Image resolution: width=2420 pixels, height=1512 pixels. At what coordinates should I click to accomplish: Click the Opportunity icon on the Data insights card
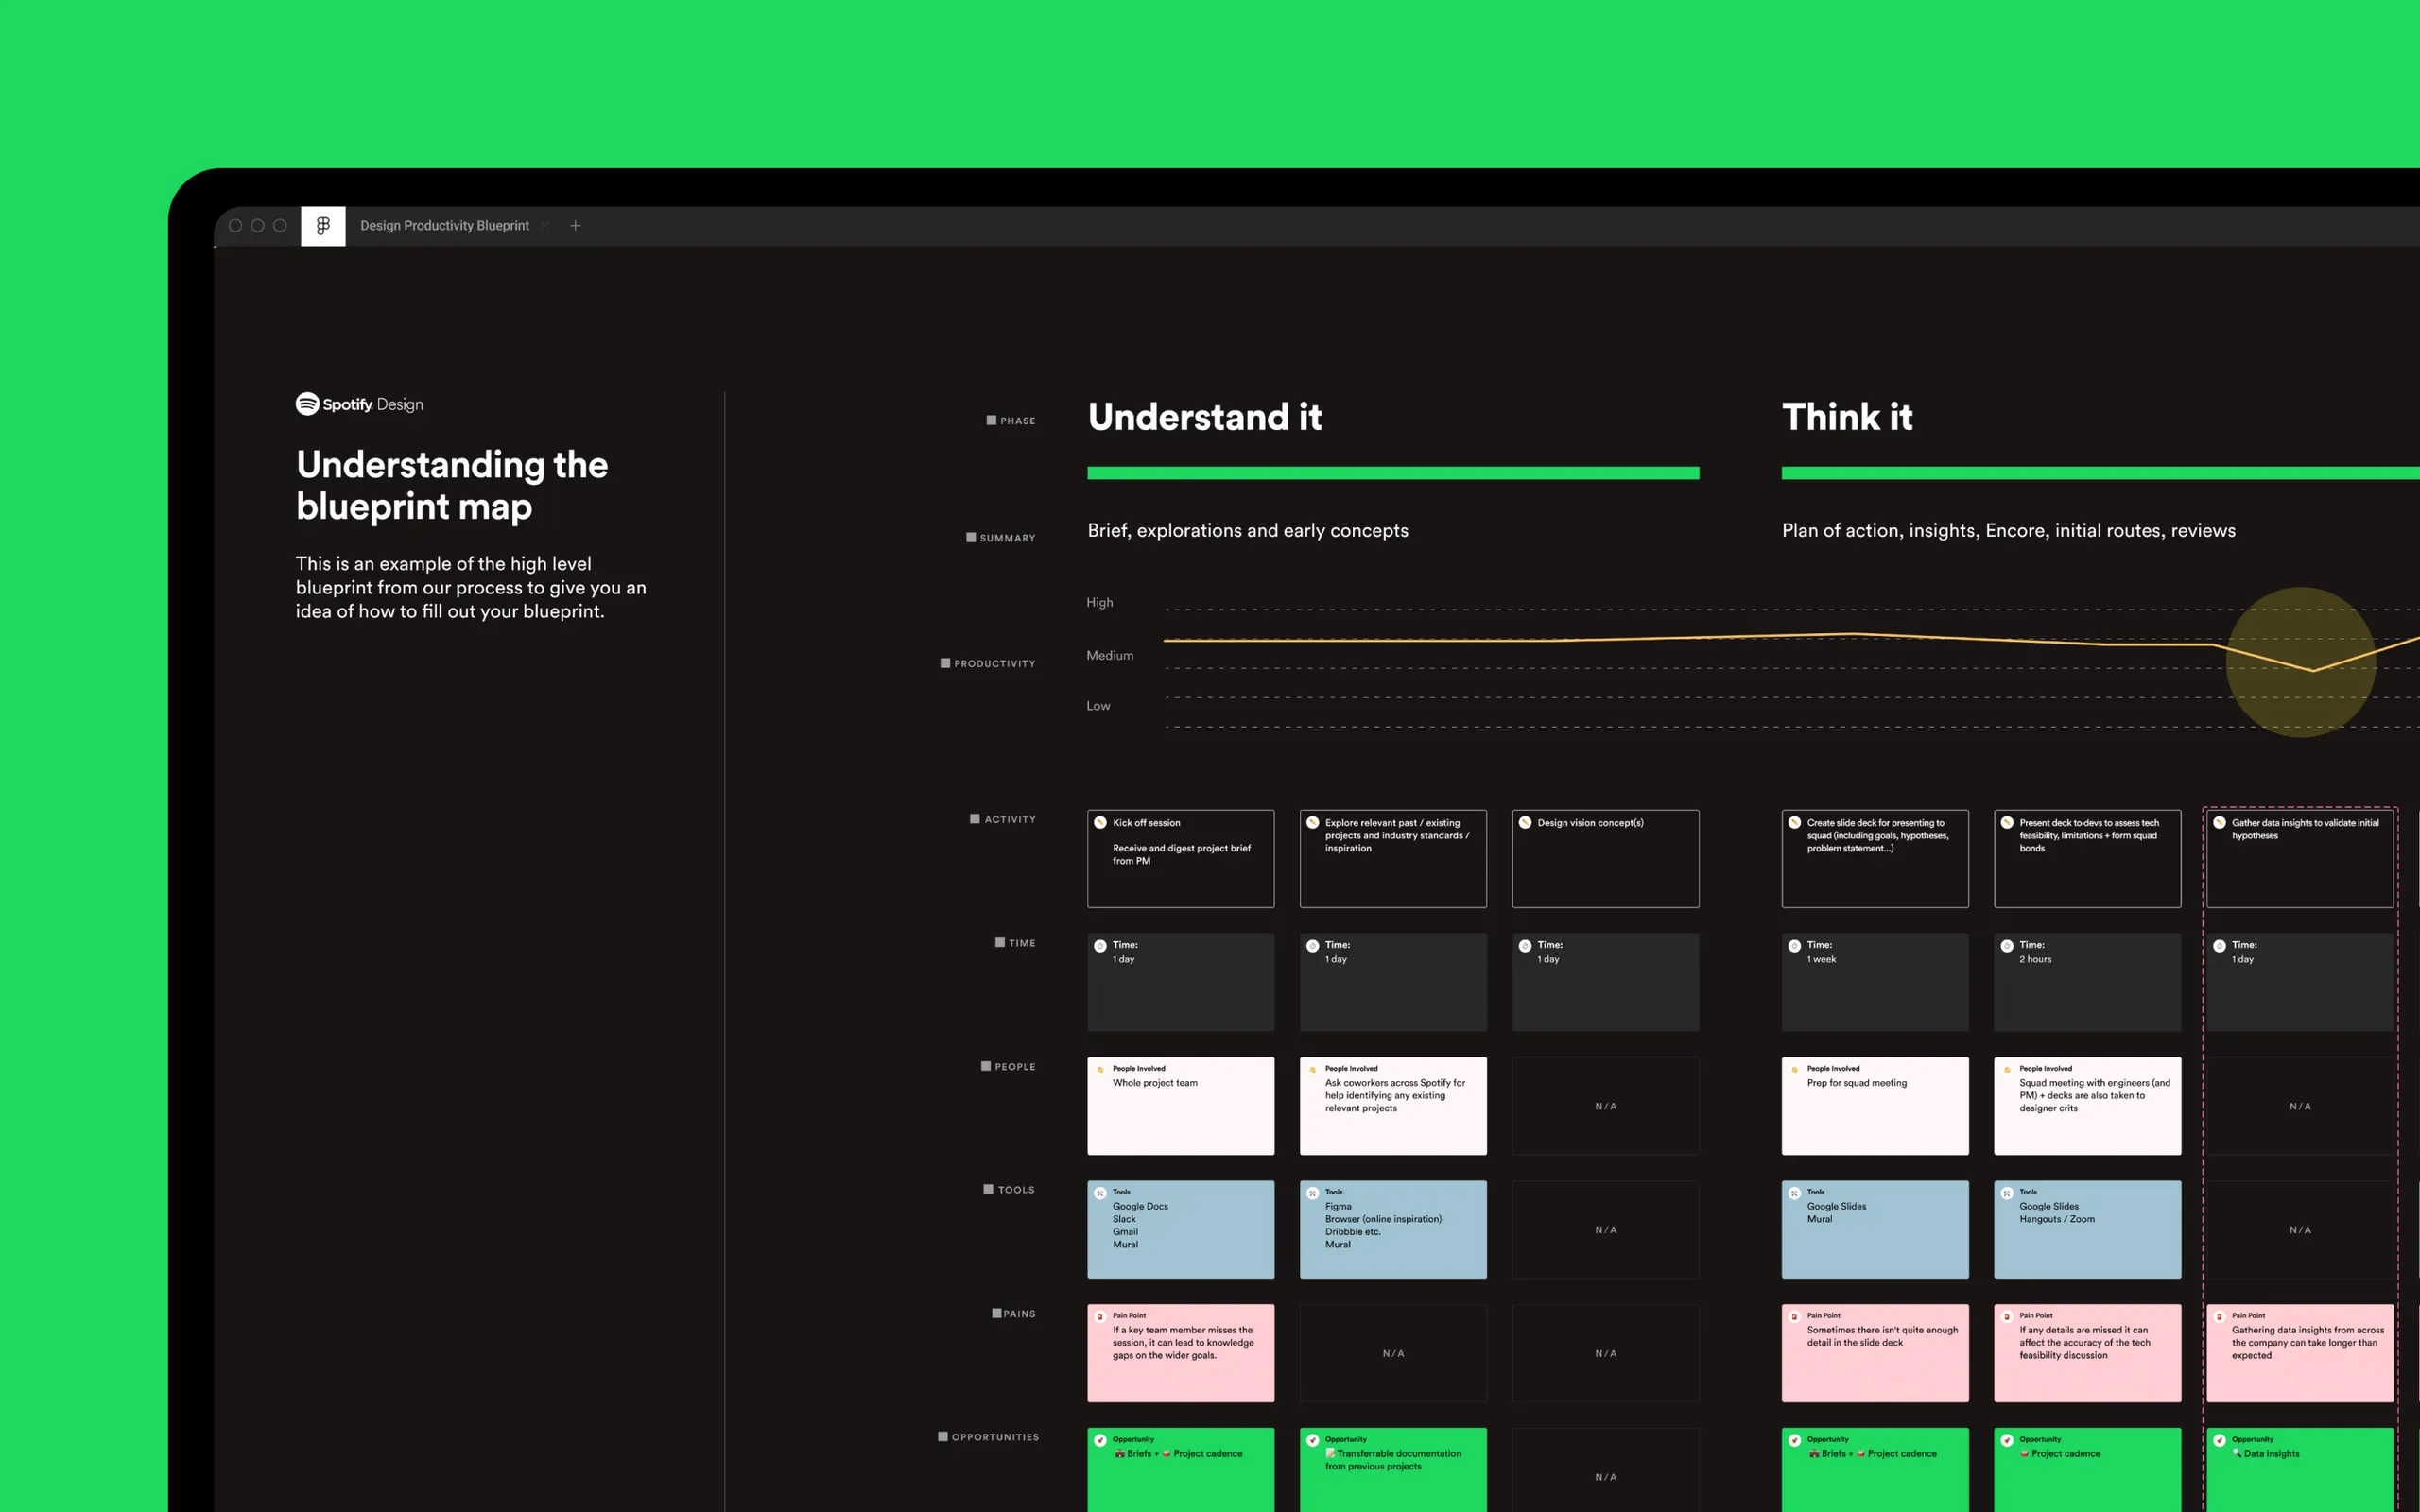2221,1440
